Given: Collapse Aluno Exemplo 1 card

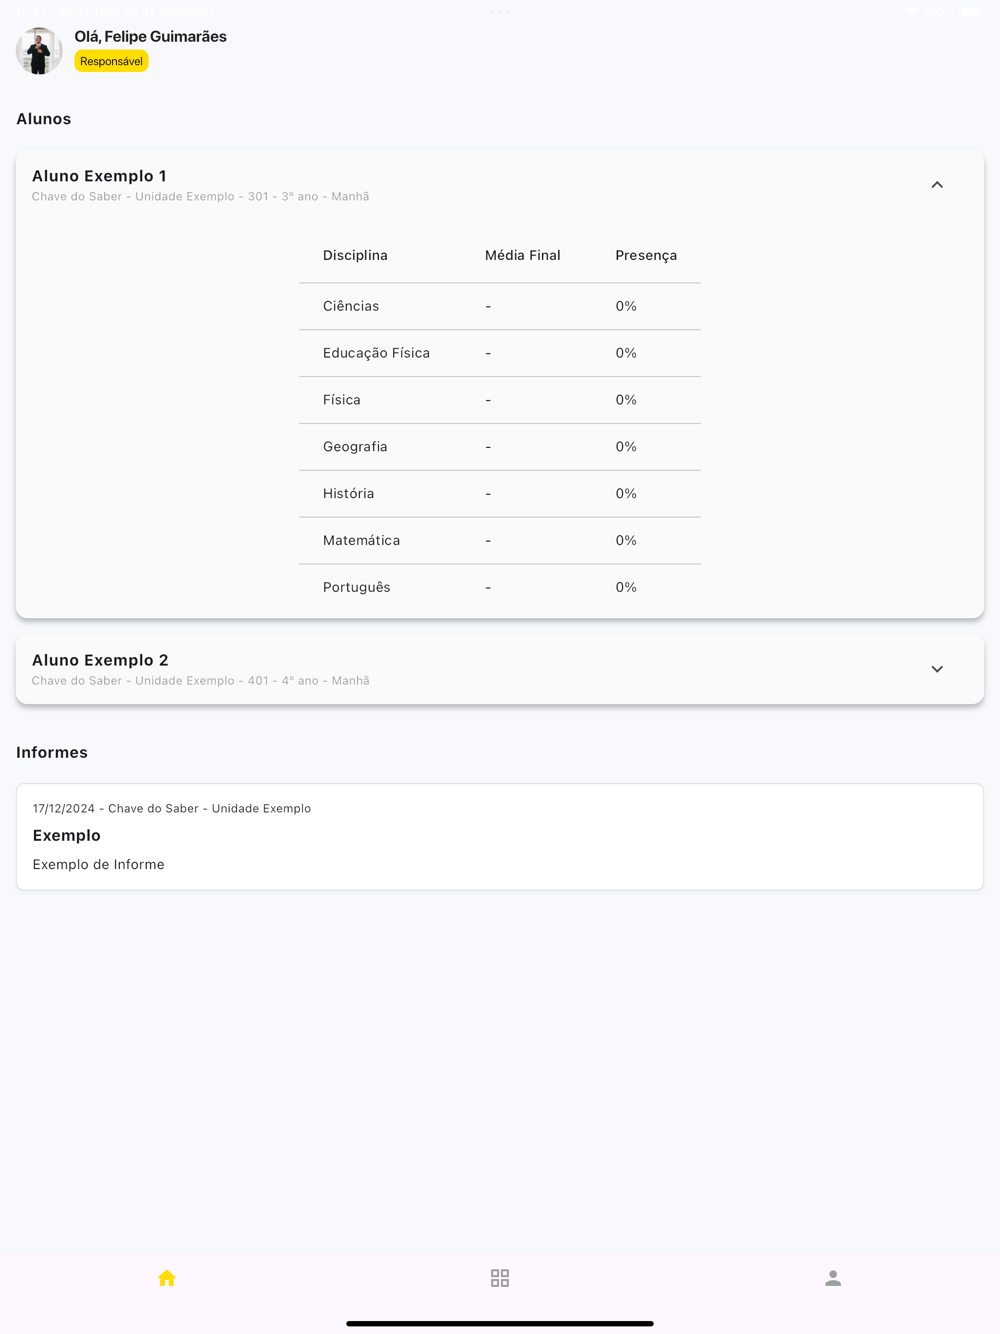Looking at the screenshot, I should pyautogui.click(x=937, y=185).
